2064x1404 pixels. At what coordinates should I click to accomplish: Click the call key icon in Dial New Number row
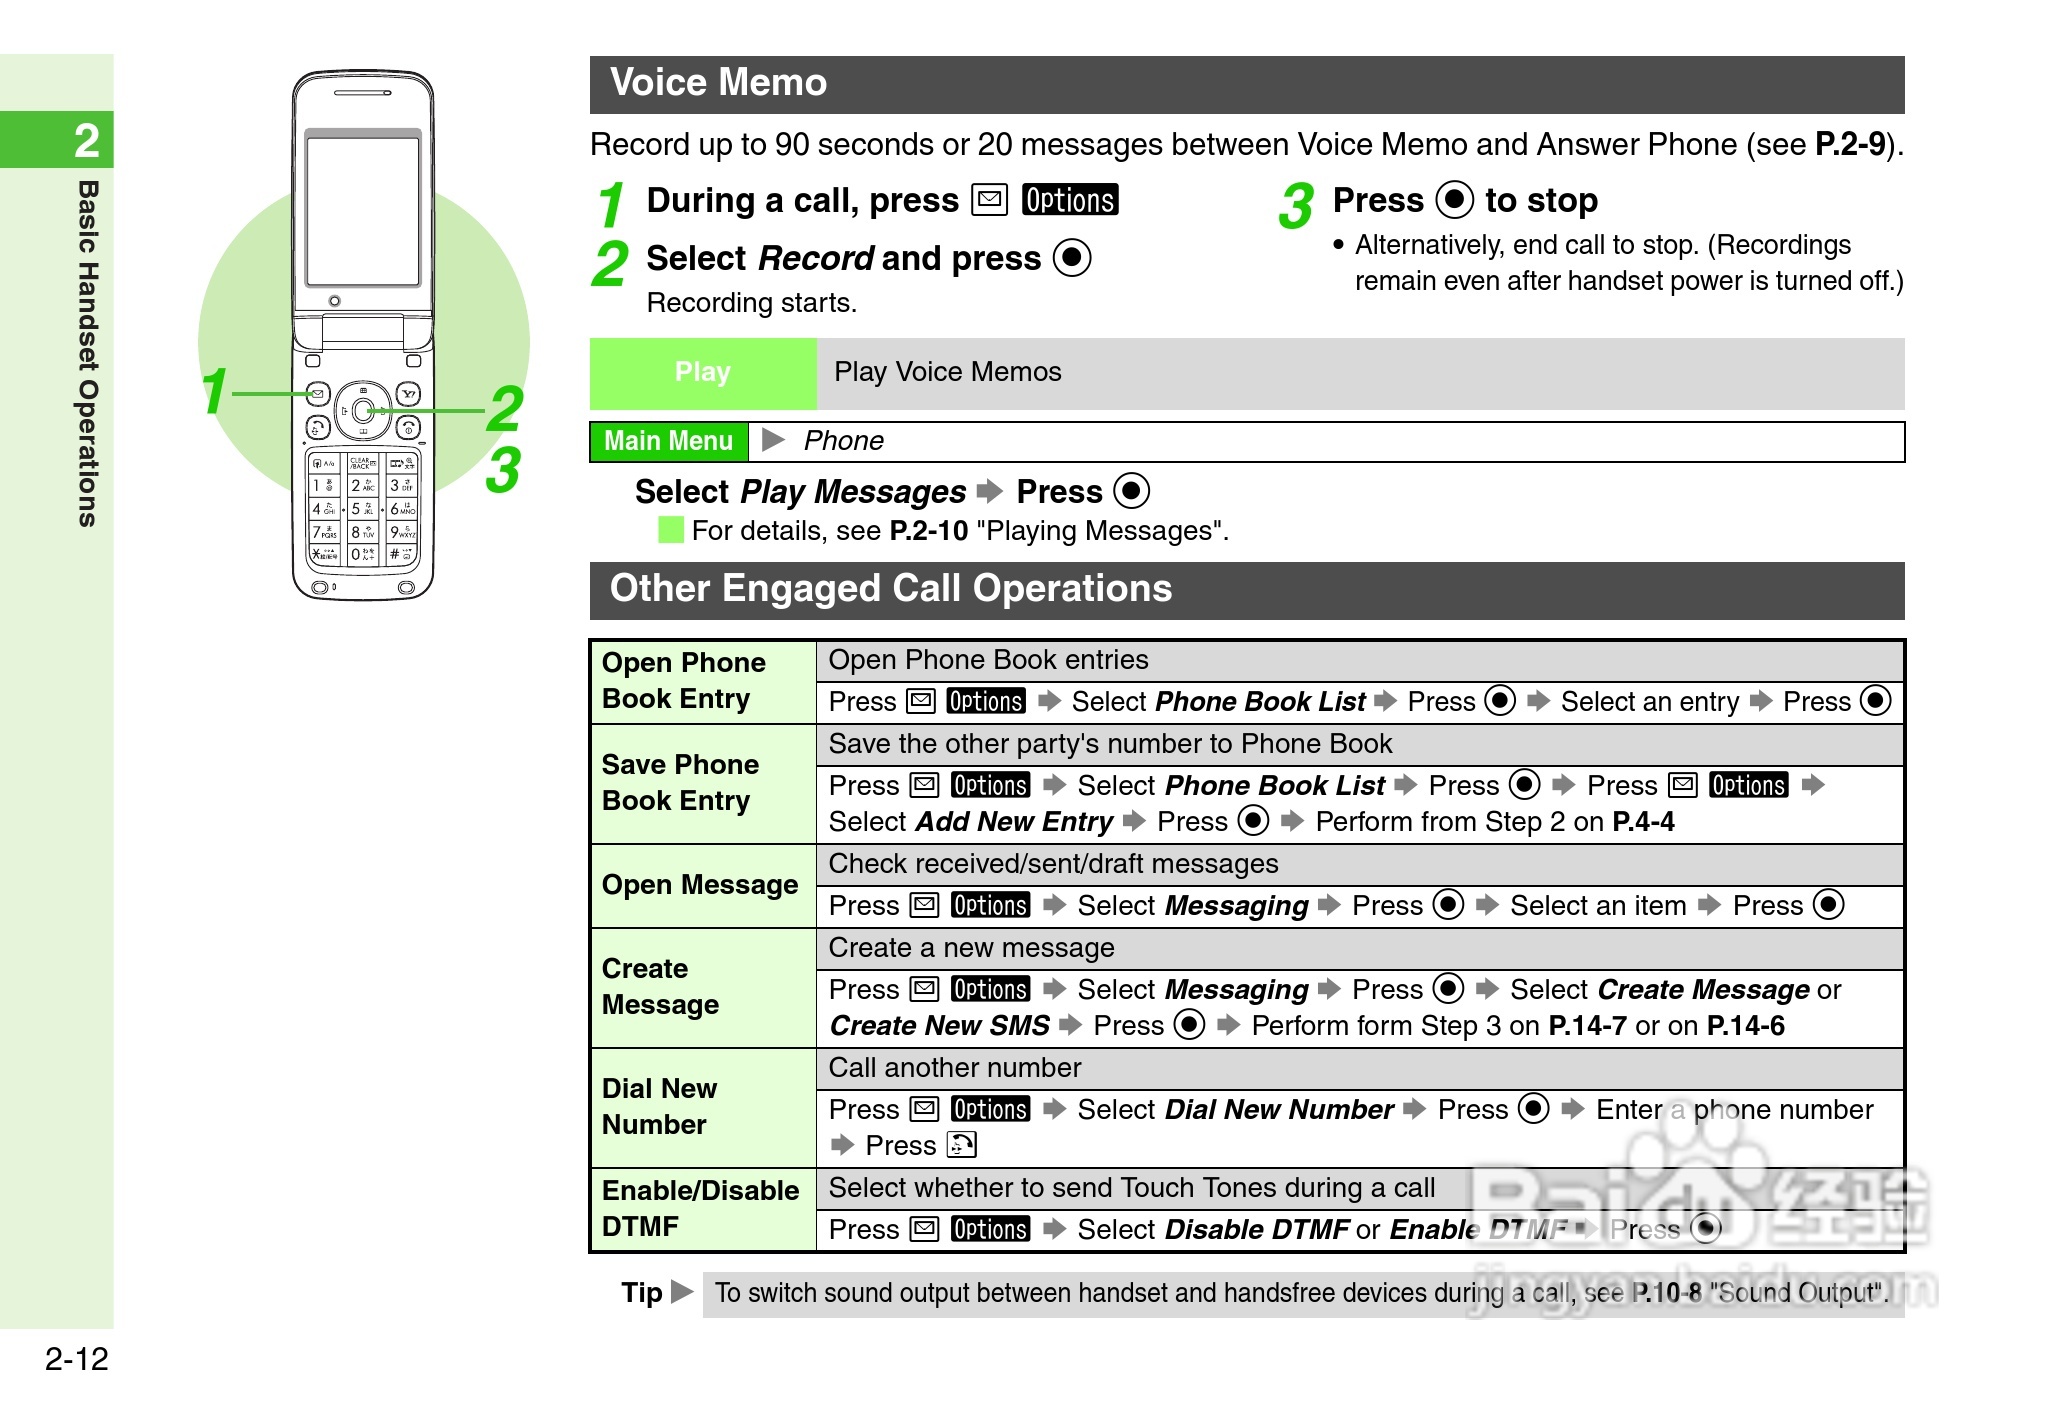pos(962,1145)
